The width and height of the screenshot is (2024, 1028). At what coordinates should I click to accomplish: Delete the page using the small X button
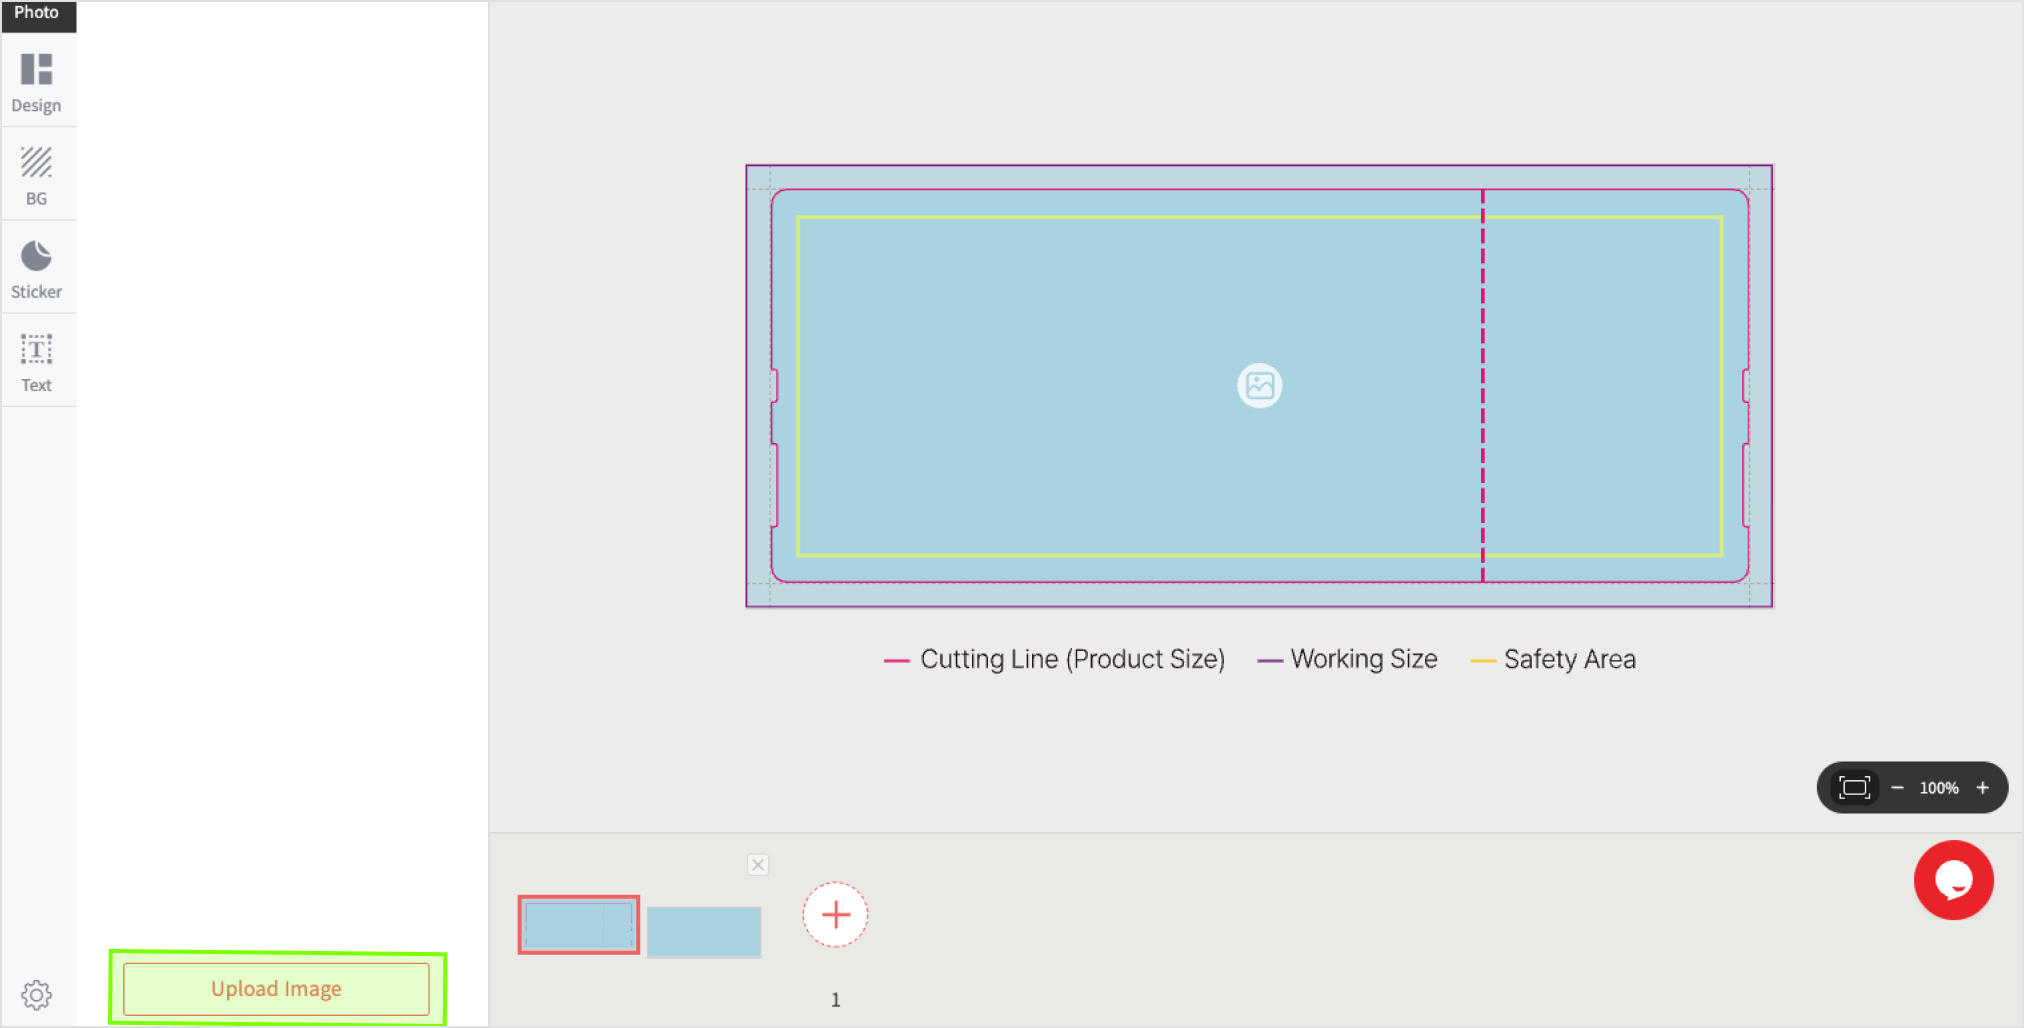(758, 865)
